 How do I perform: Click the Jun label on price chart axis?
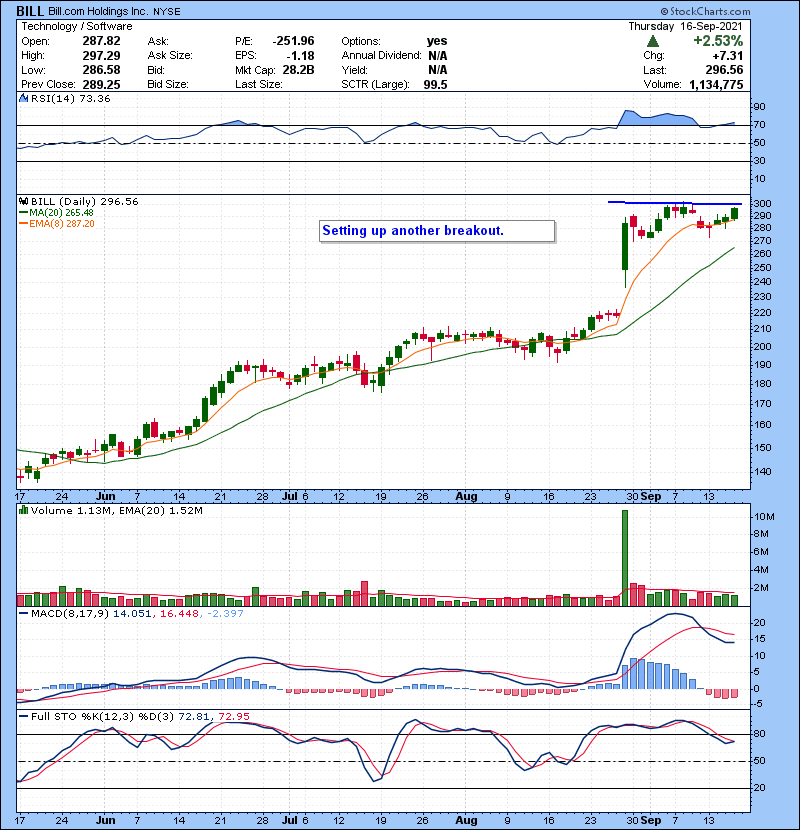106,497
